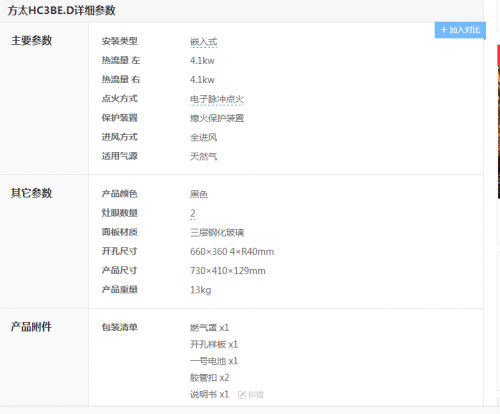
Task: Select the 产品附件 section label
Action: [x=31, y=327]
